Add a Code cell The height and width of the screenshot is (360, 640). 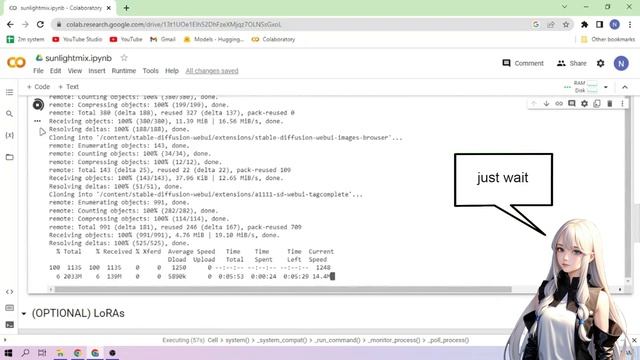(38, 87)
